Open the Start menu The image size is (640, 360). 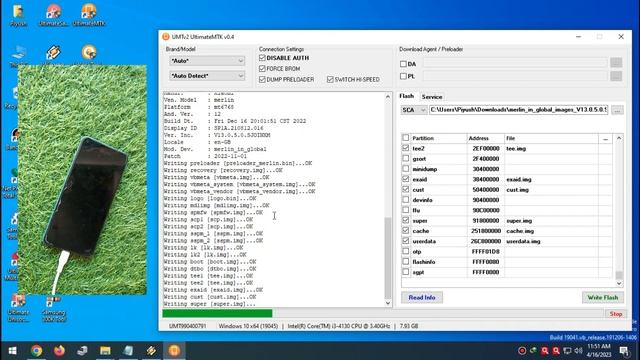12,351
